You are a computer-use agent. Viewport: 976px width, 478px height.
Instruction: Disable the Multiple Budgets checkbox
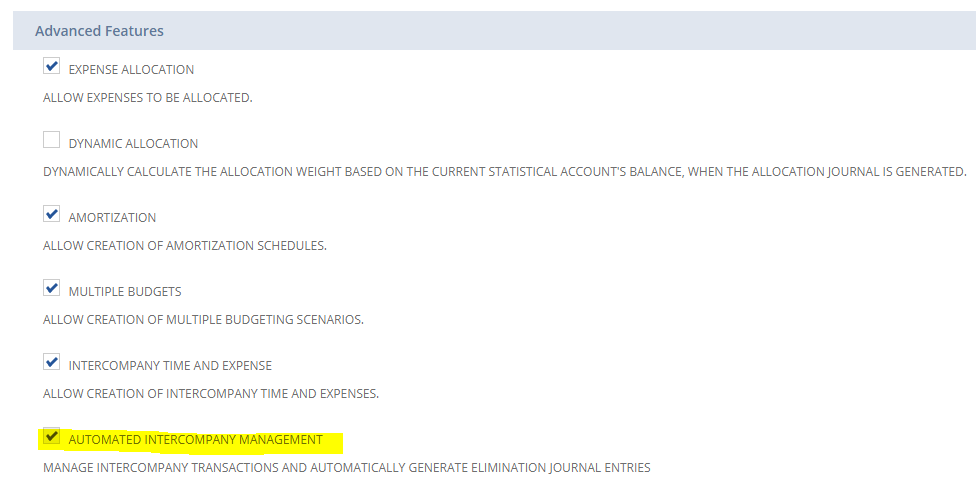coord(52,289)
